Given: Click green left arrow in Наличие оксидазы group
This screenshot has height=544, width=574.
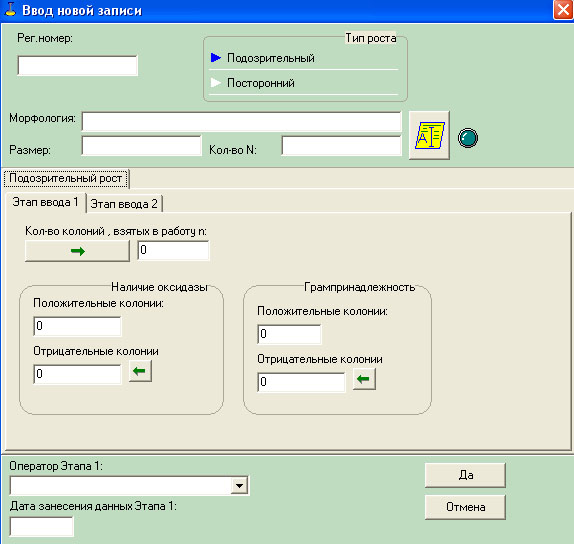Looking at the screenshot, I should pyautogui.click(x=140, y=371).
